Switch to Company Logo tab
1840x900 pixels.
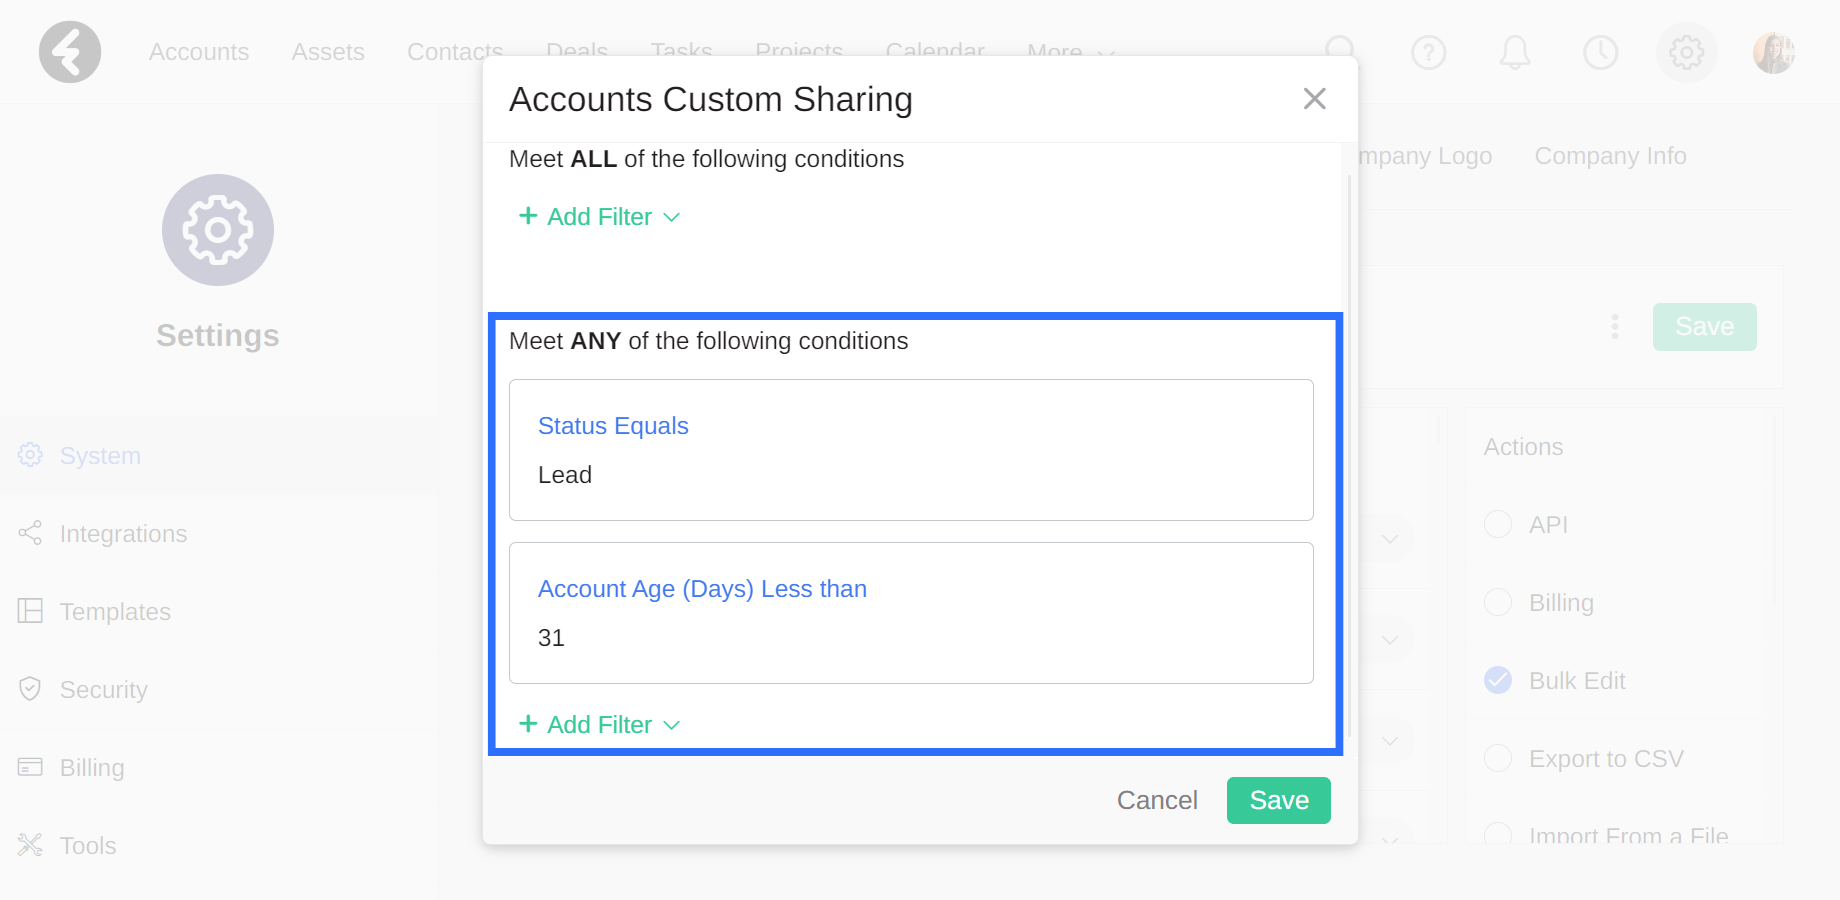(1425, 156)
